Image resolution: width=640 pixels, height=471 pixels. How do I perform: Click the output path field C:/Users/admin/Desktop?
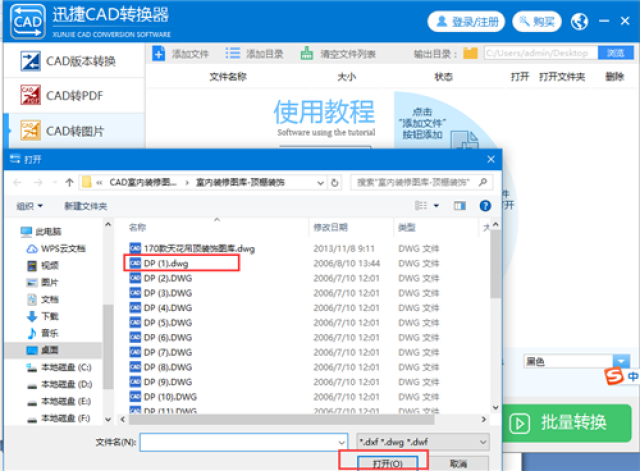541,53
